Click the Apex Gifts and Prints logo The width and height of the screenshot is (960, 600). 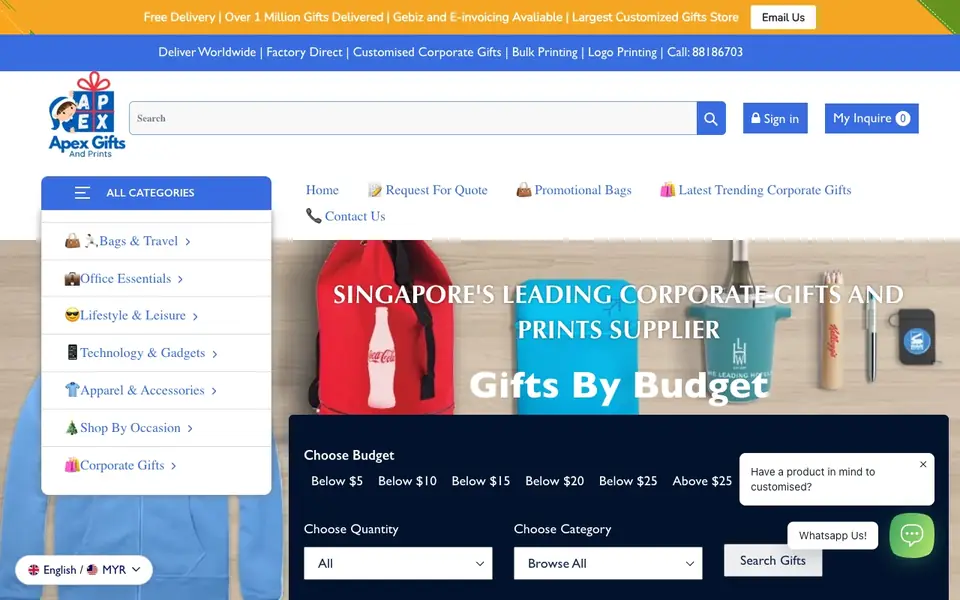(x=87, y=115)
